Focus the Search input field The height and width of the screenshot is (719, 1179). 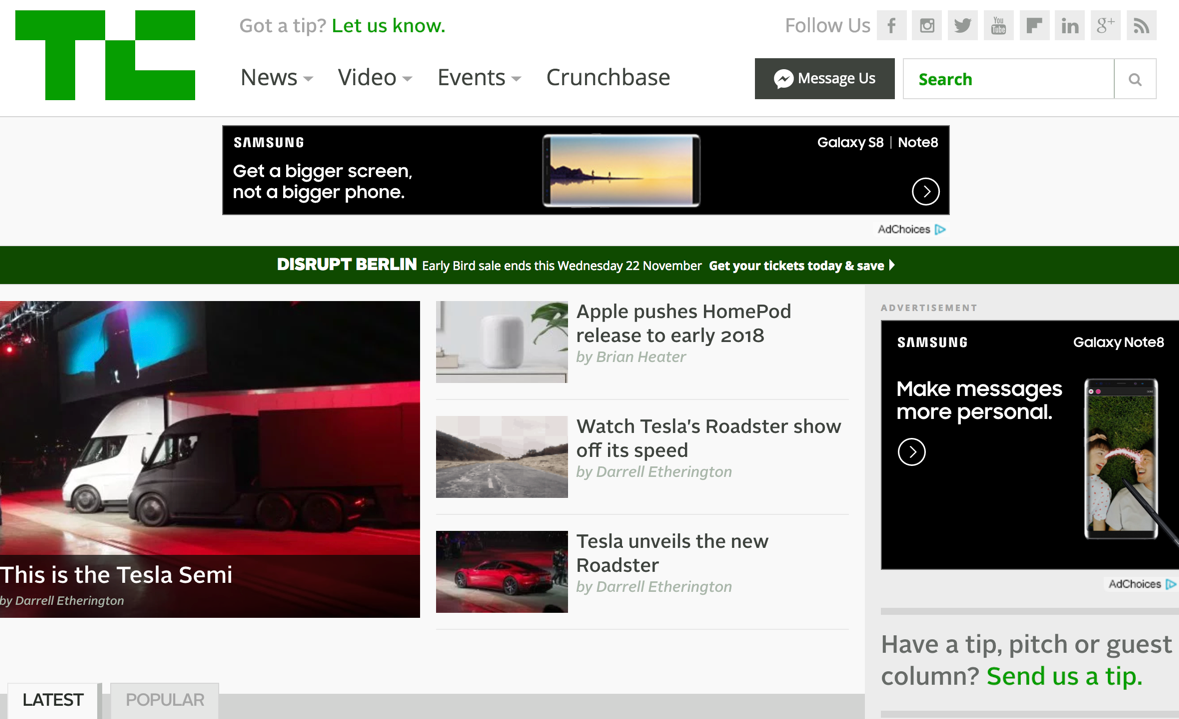[1008, 79]
